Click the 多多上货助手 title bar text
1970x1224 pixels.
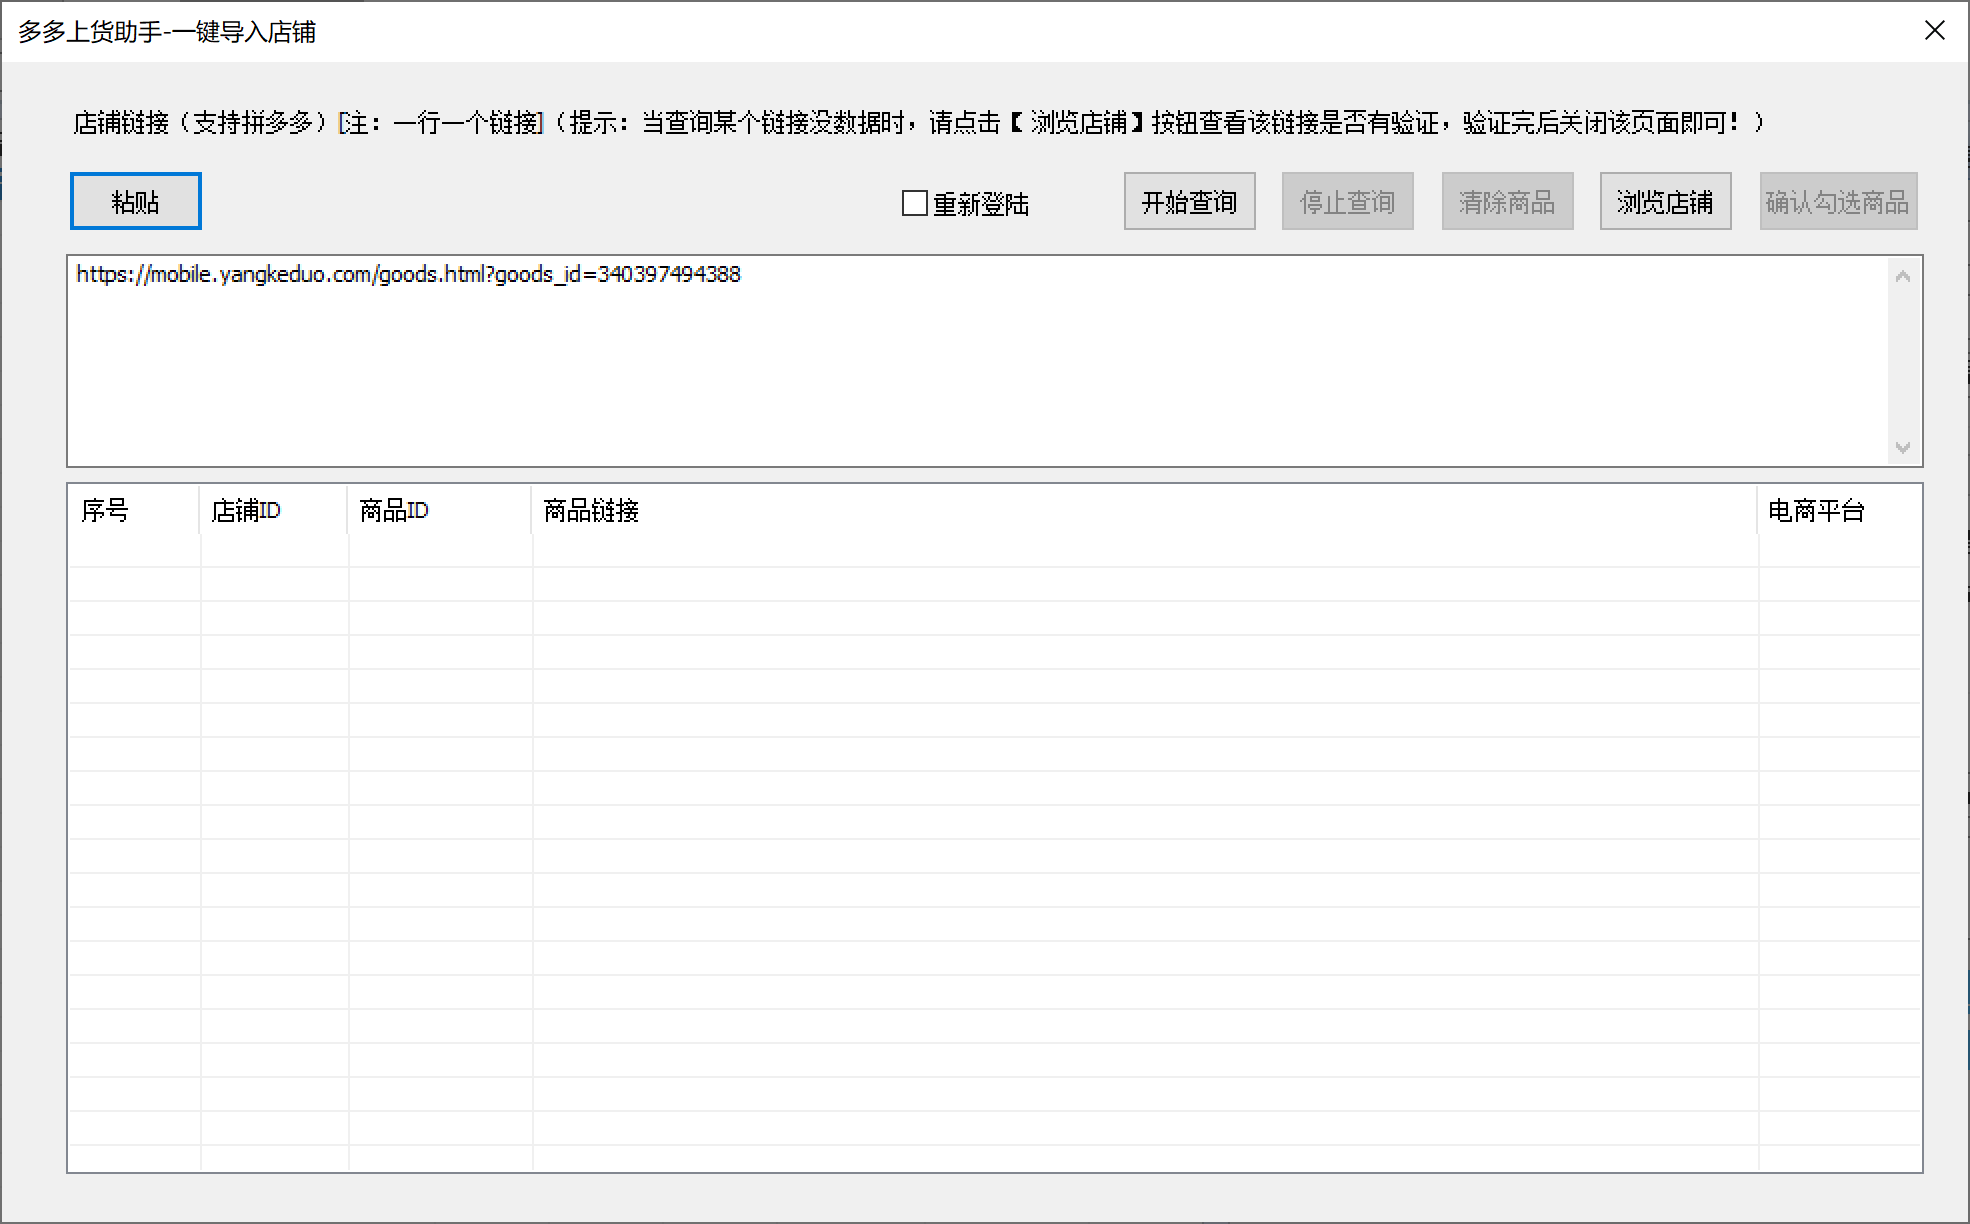click(x=167, y=32)
